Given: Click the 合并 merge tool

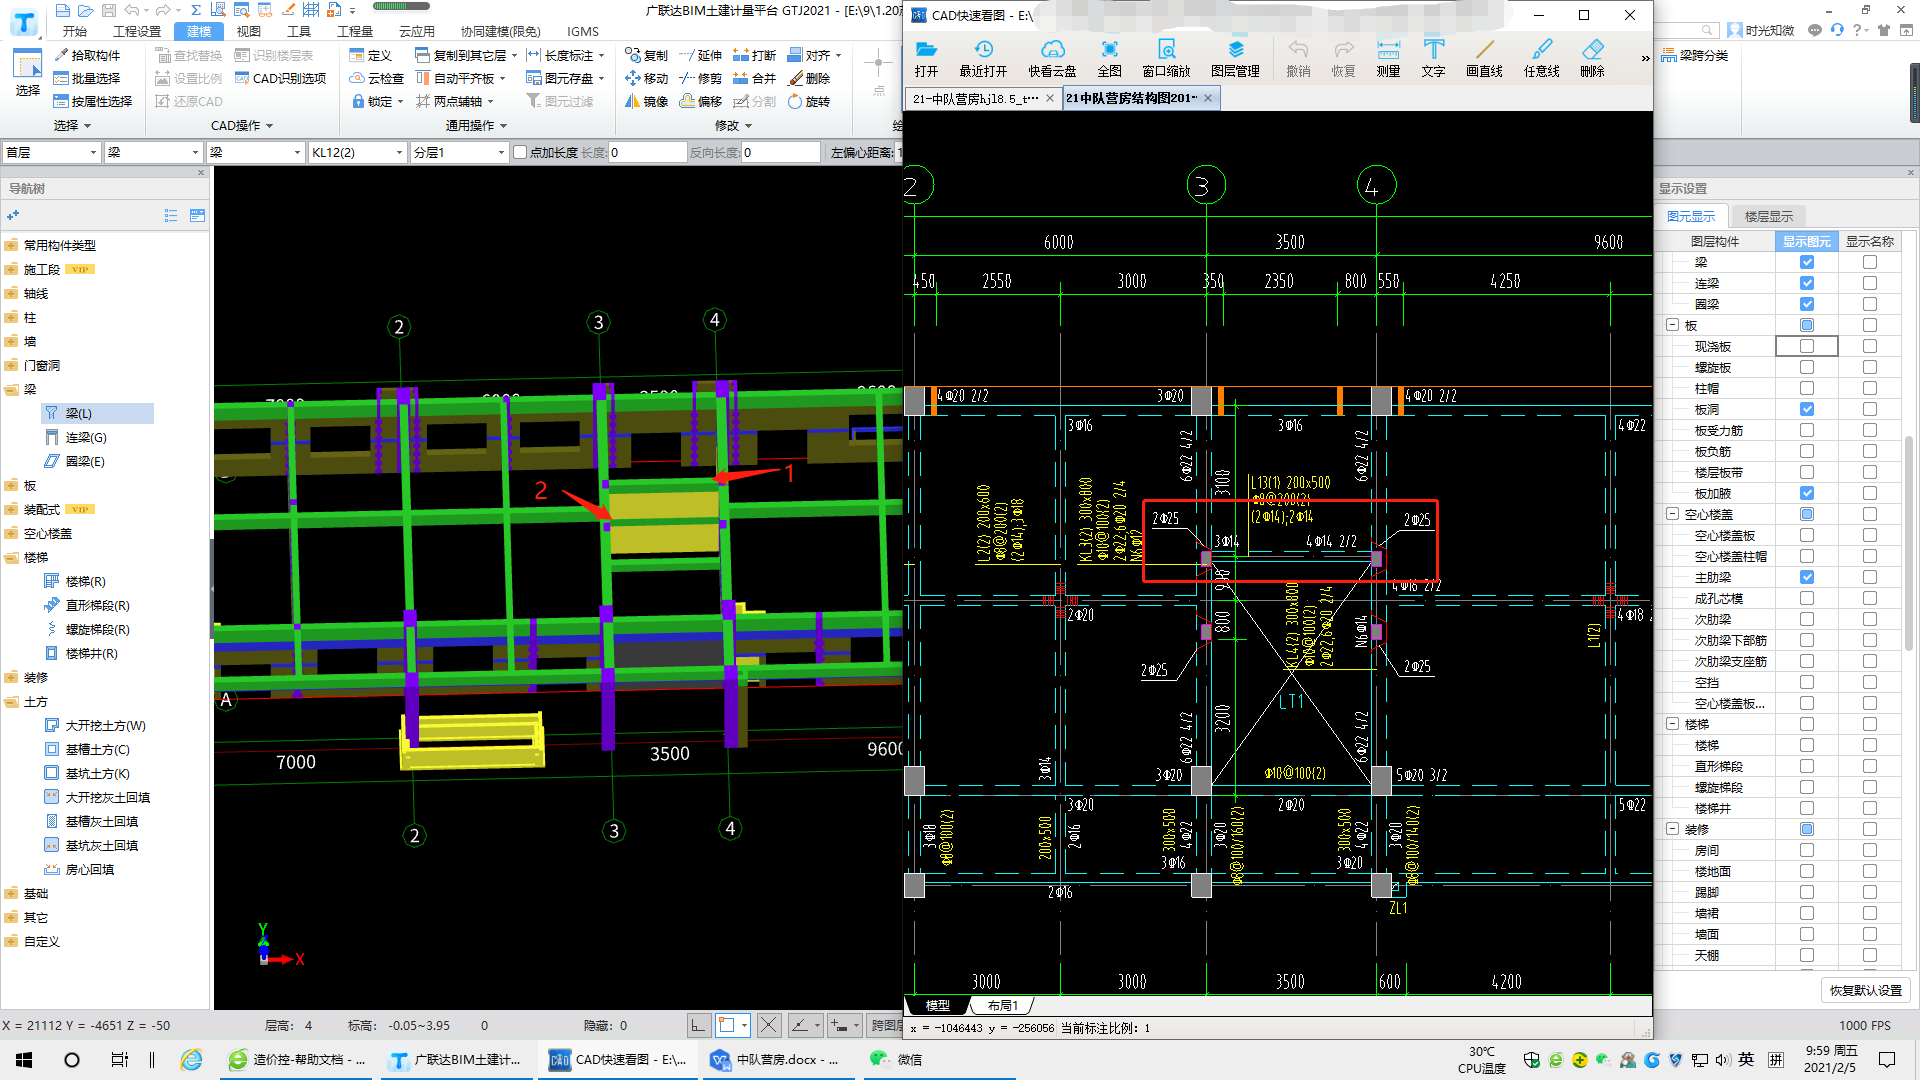Looking at the screenshot, I should click(x=754, y=78).
